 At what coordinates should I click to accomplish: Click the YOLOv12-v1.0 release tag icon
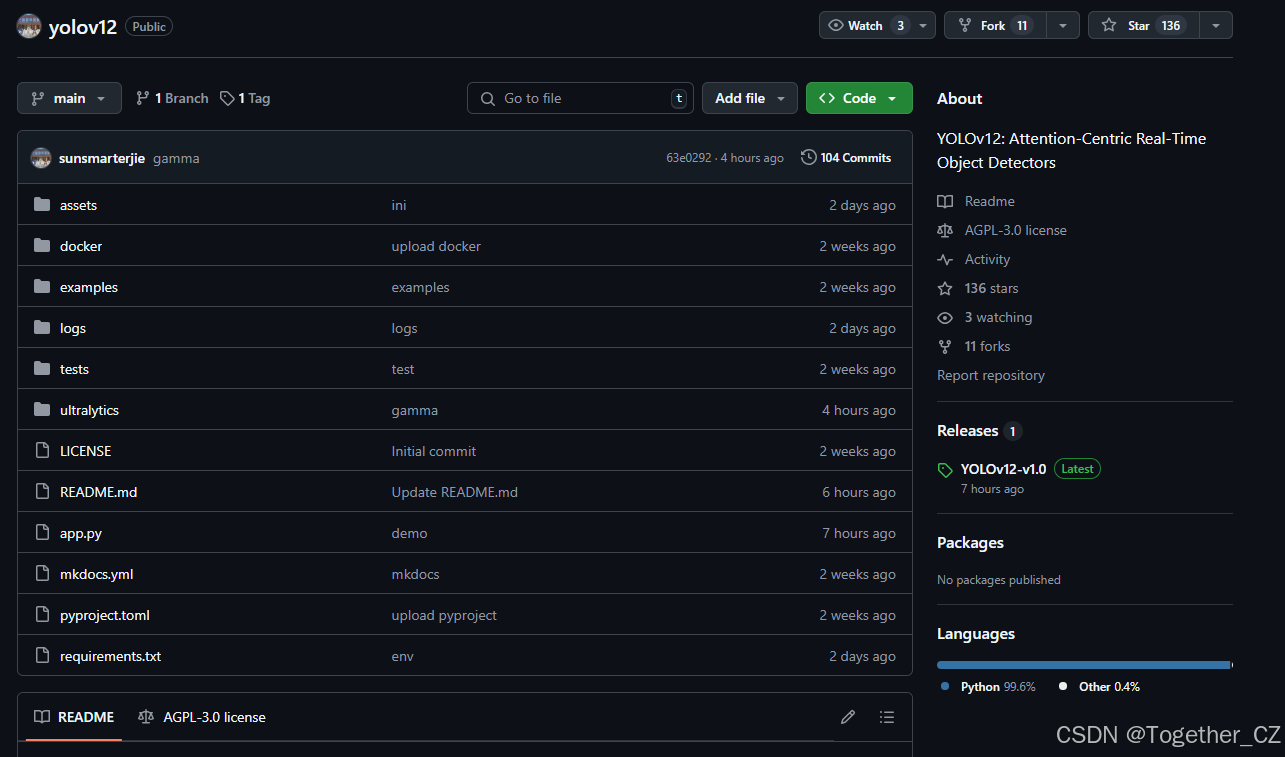[x=945, y=470]
